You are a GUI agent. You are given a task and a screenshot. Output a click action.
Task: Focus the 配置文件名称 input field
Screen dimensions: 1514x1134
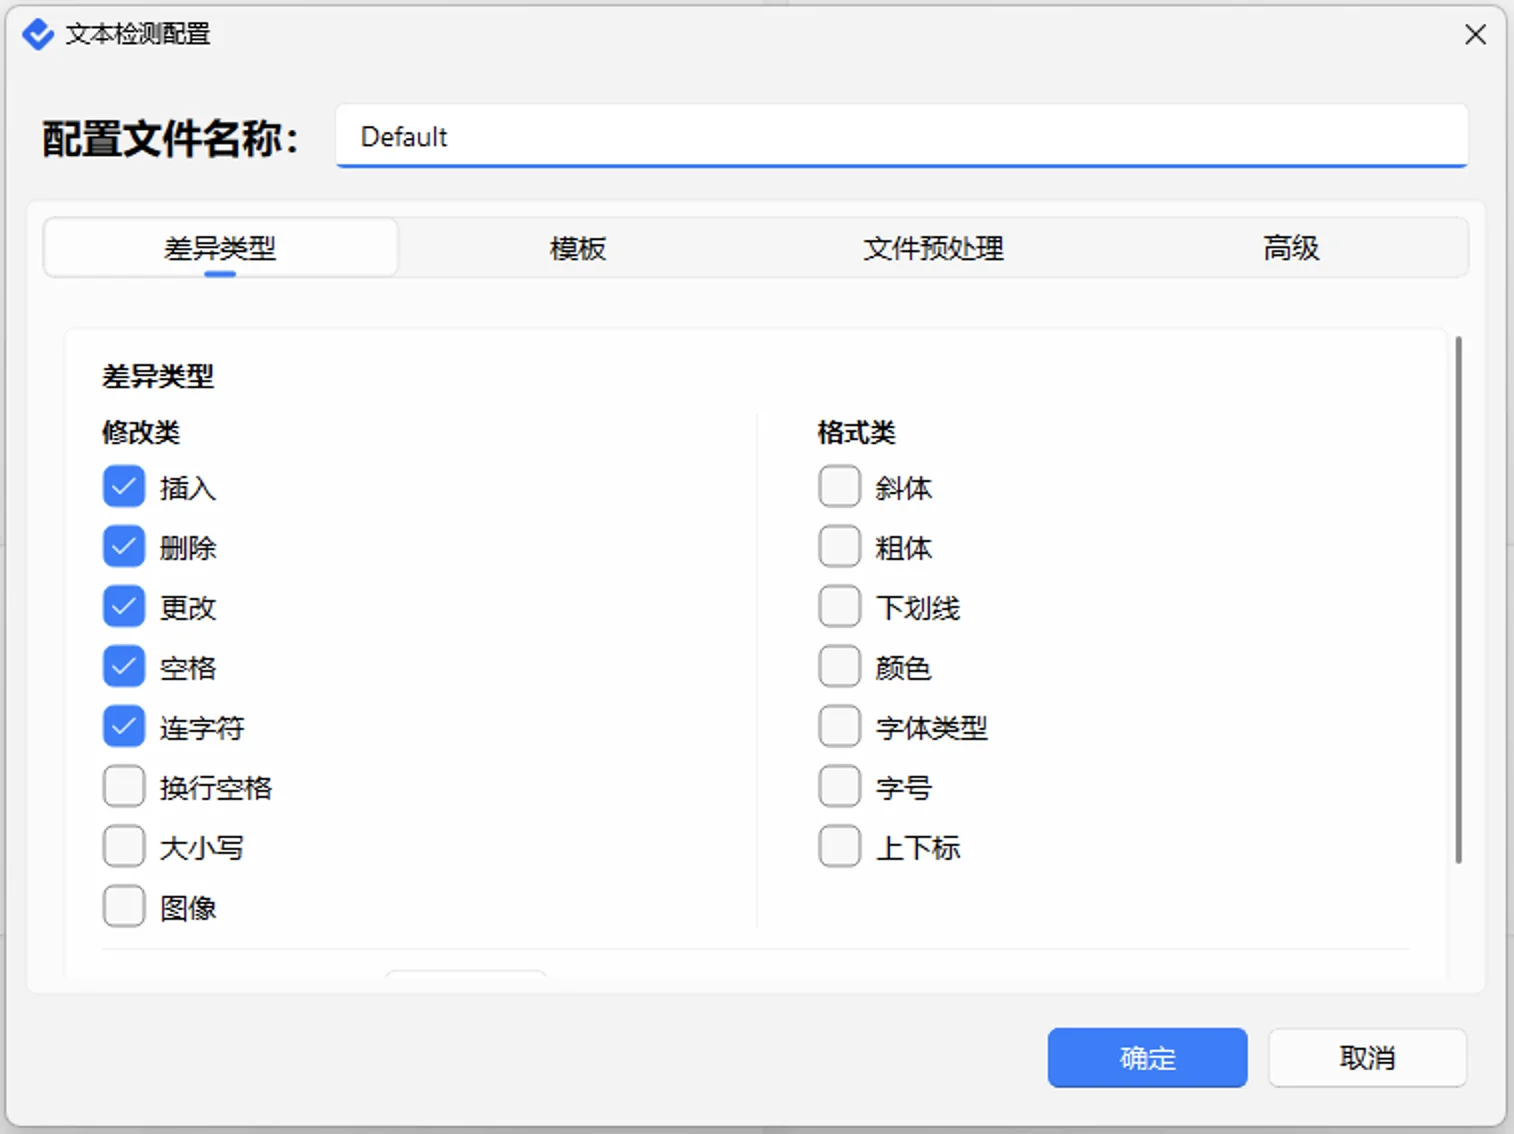(x=902, y=136)
